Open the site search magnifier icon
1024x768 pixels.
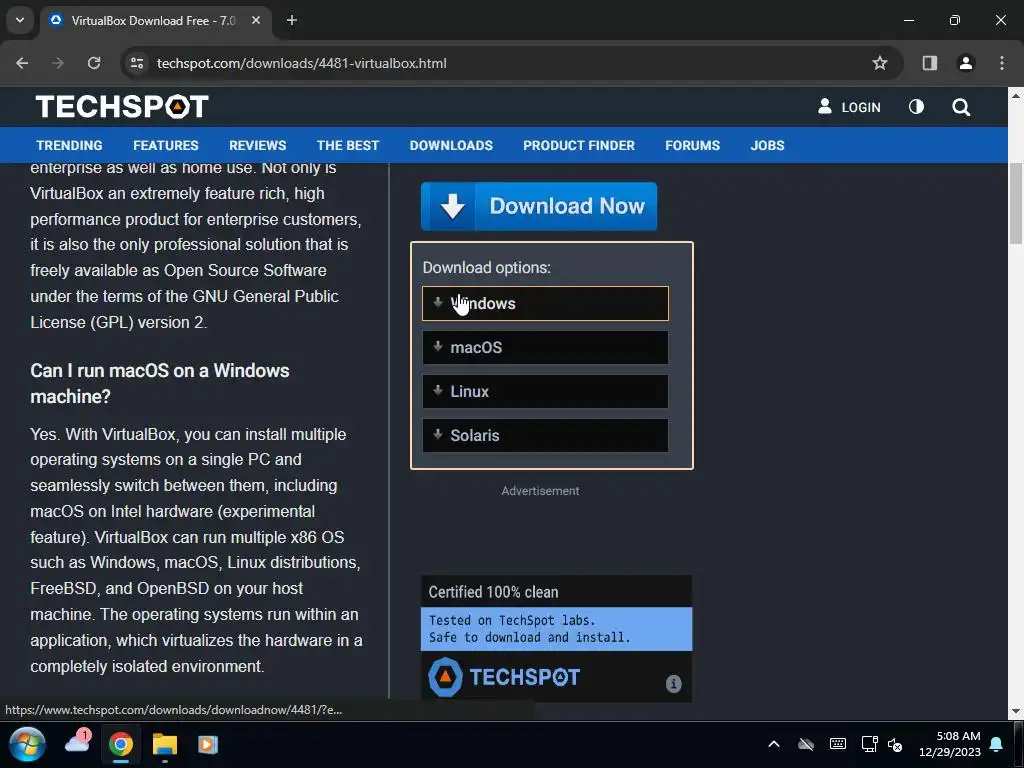[x=961, y=107]
